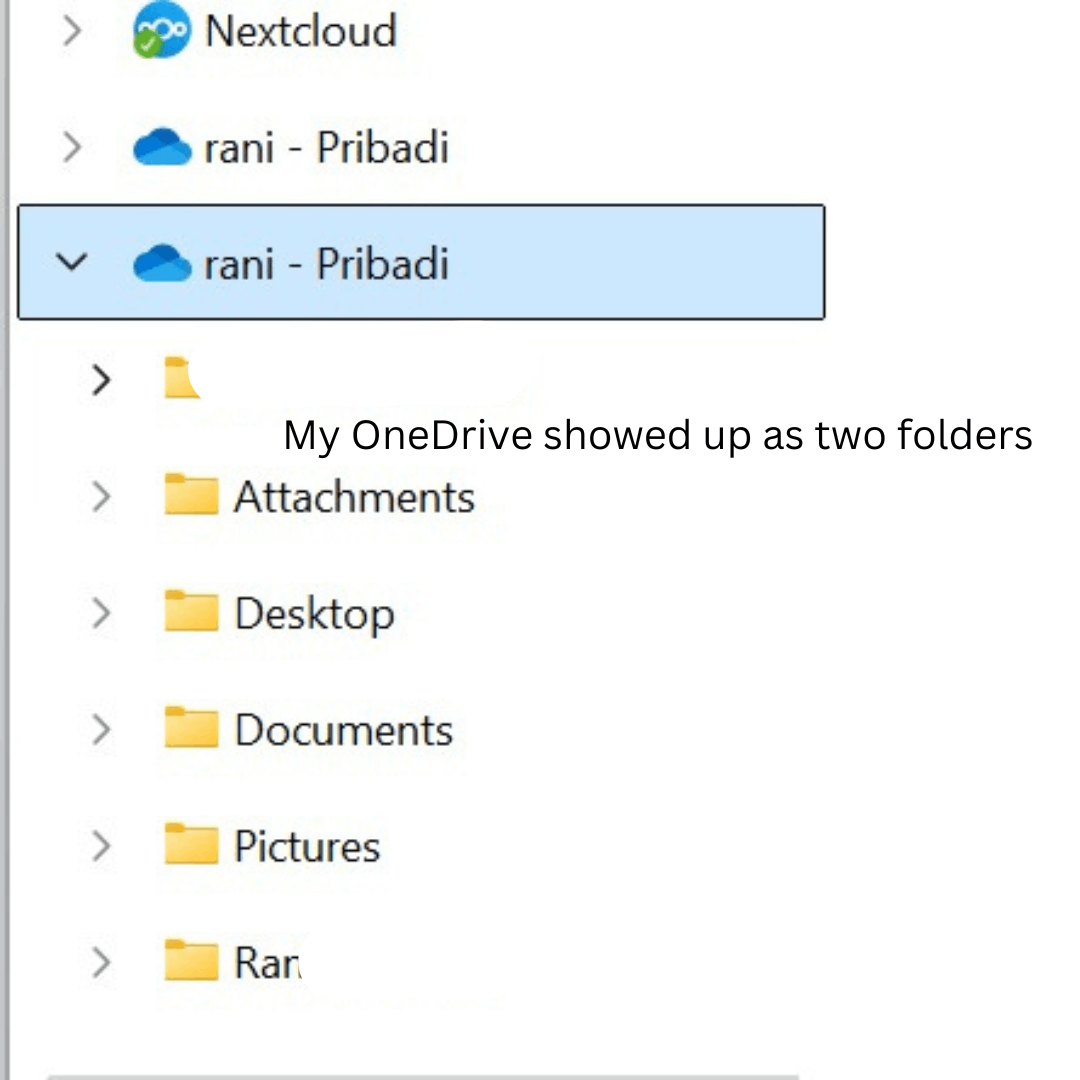Select the partially hidden Ran folder
The width and height of the screenshot is (1080, 1080).
coord(266,963)
